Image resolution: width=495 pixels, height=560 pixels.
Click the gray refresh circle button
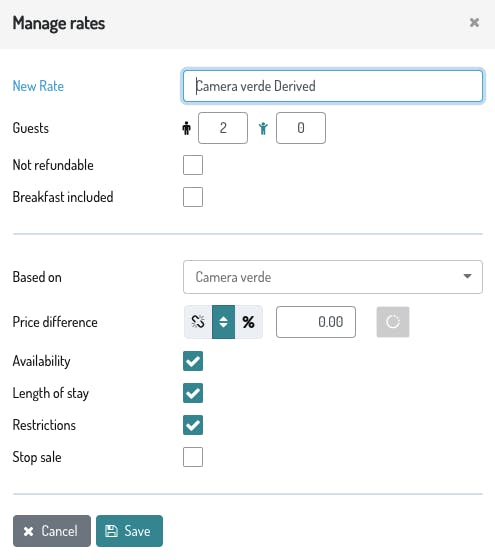(x=393, y=322)
